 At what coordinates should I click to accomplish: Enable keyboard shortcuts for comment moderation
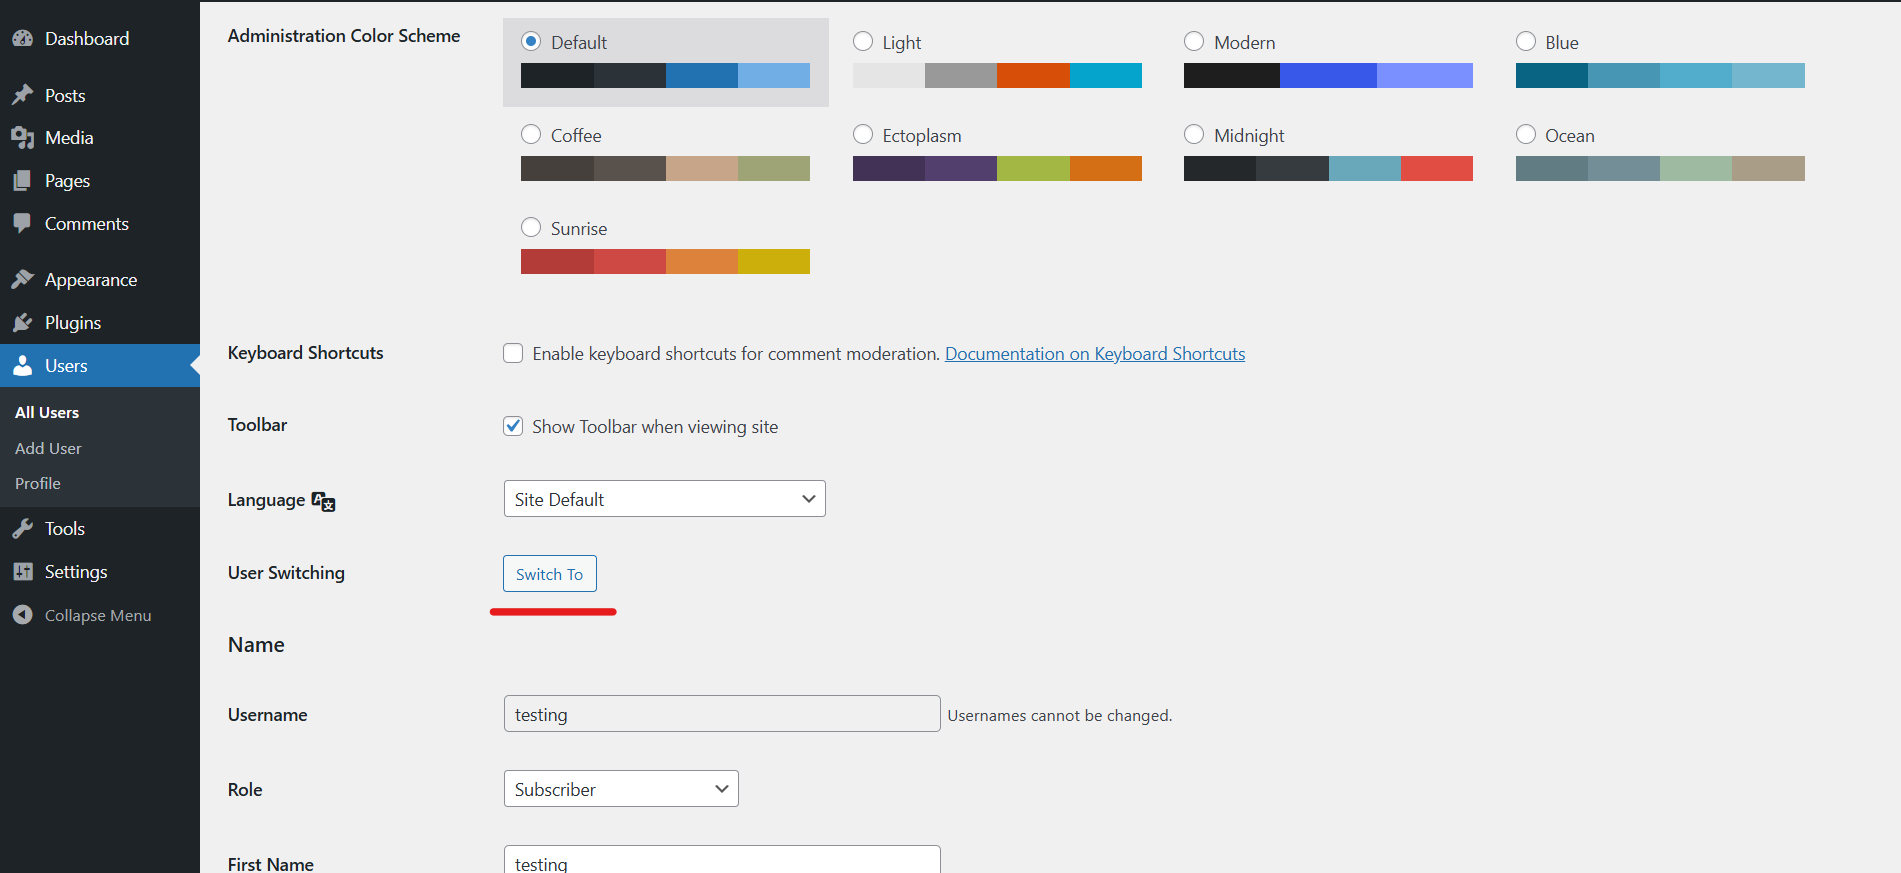(x=513, y=353)
